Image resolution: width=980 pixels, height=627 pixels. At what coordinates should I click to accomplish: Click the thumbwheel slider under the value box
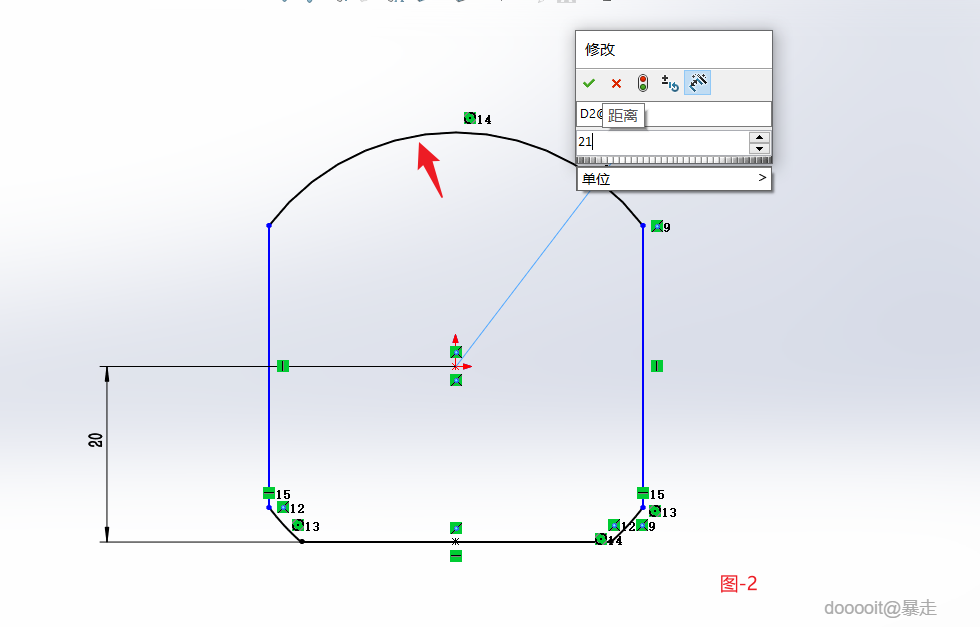674,160
